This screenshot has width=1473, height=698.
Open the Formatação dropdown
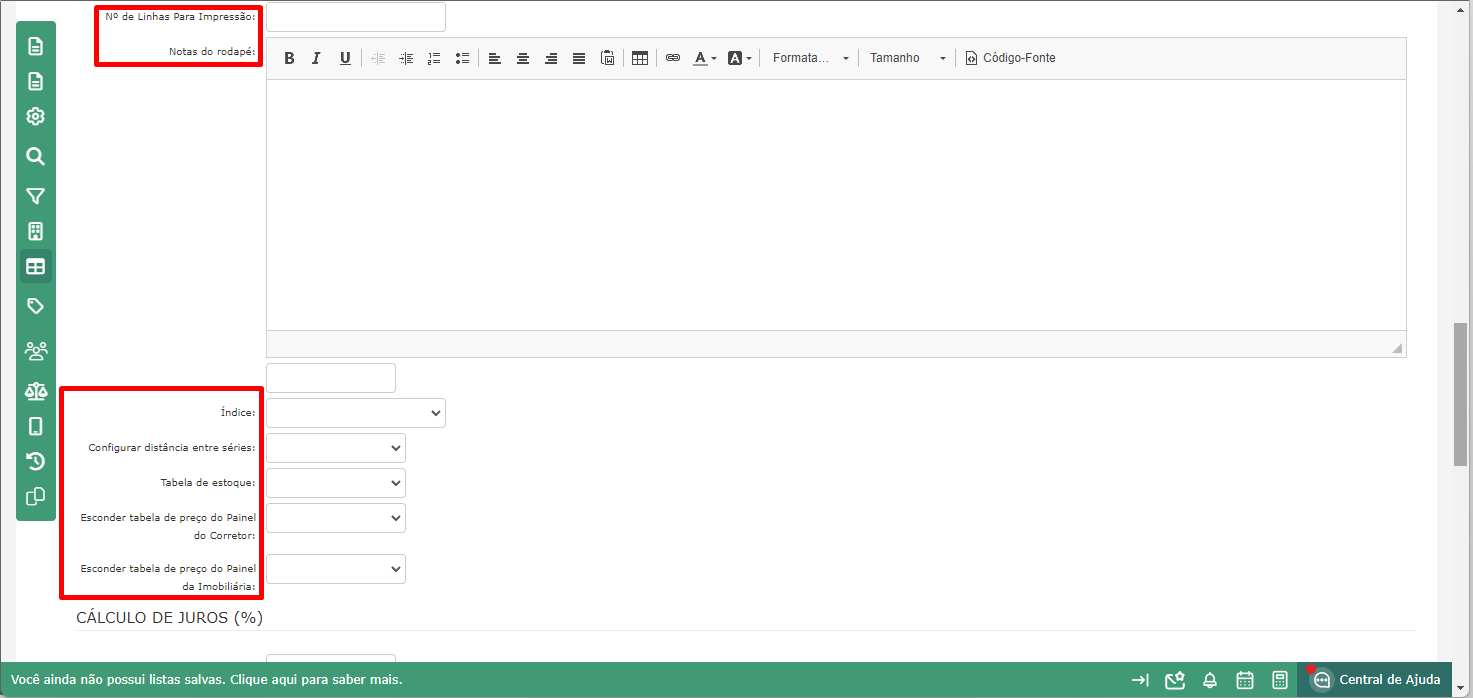click(x=810, y=58)
